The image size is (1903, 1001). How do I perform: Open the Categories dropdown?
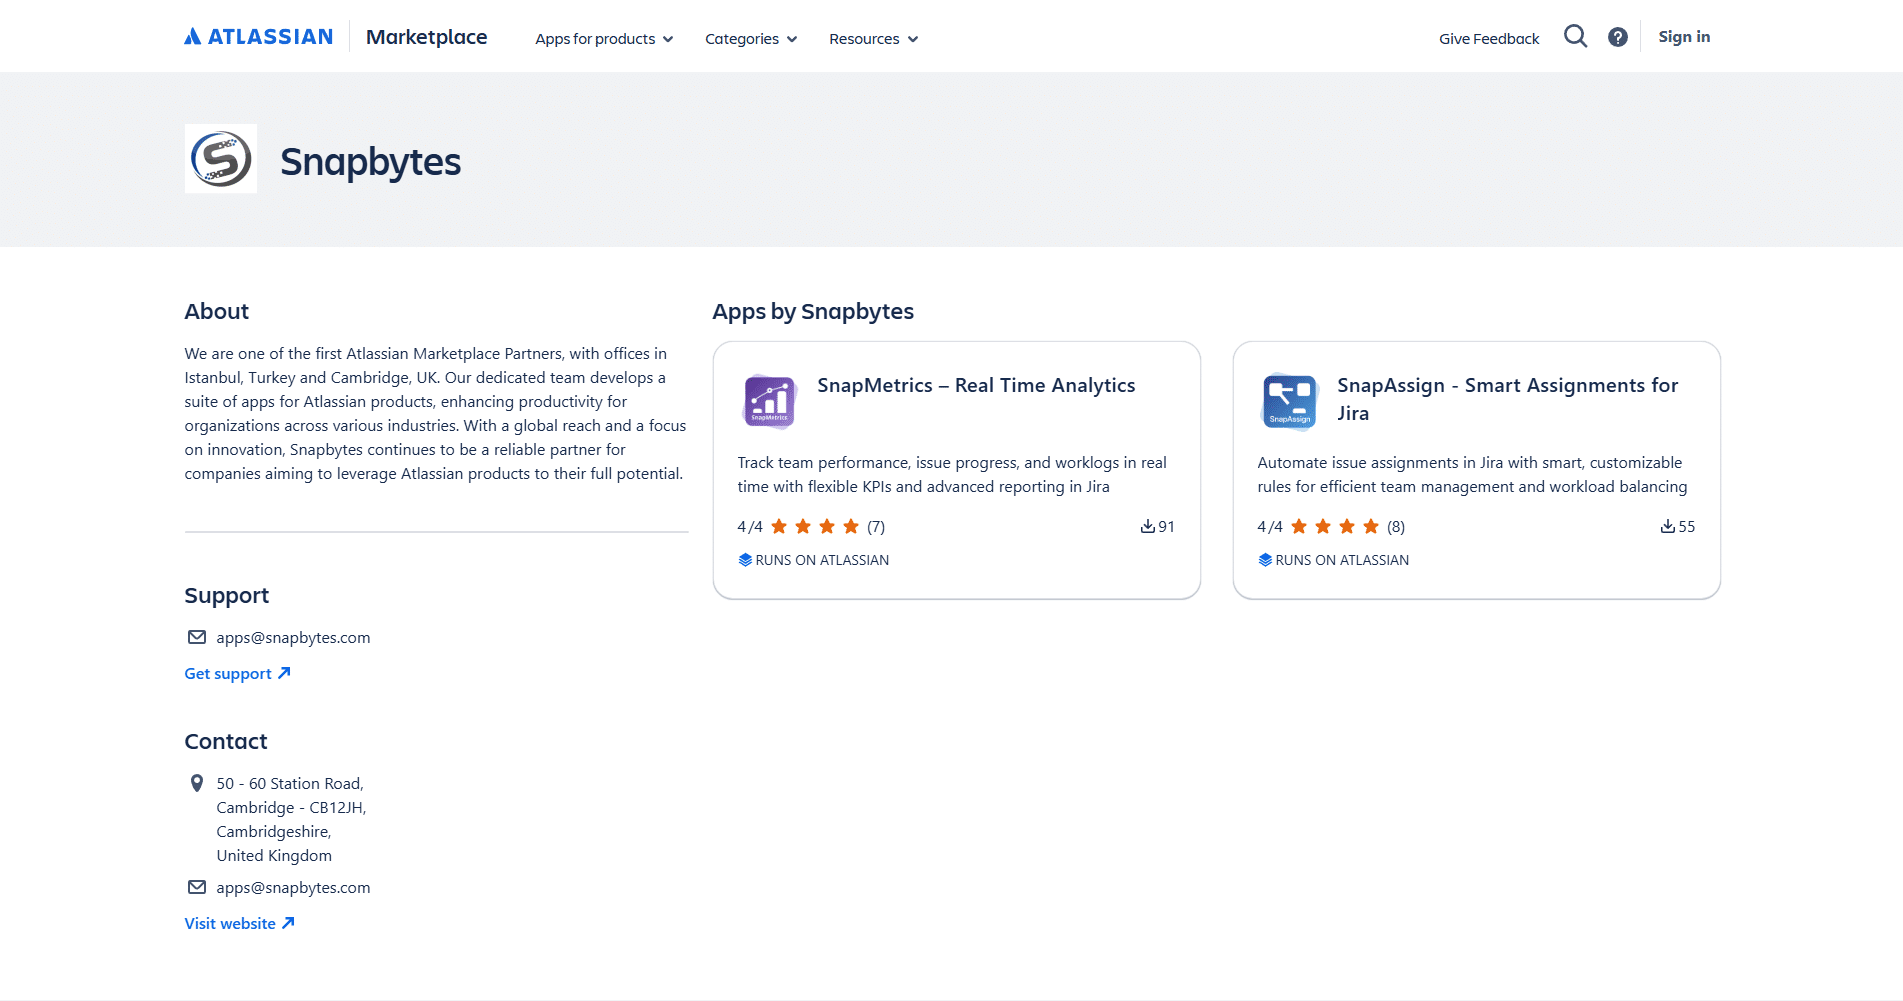(751, 39)
